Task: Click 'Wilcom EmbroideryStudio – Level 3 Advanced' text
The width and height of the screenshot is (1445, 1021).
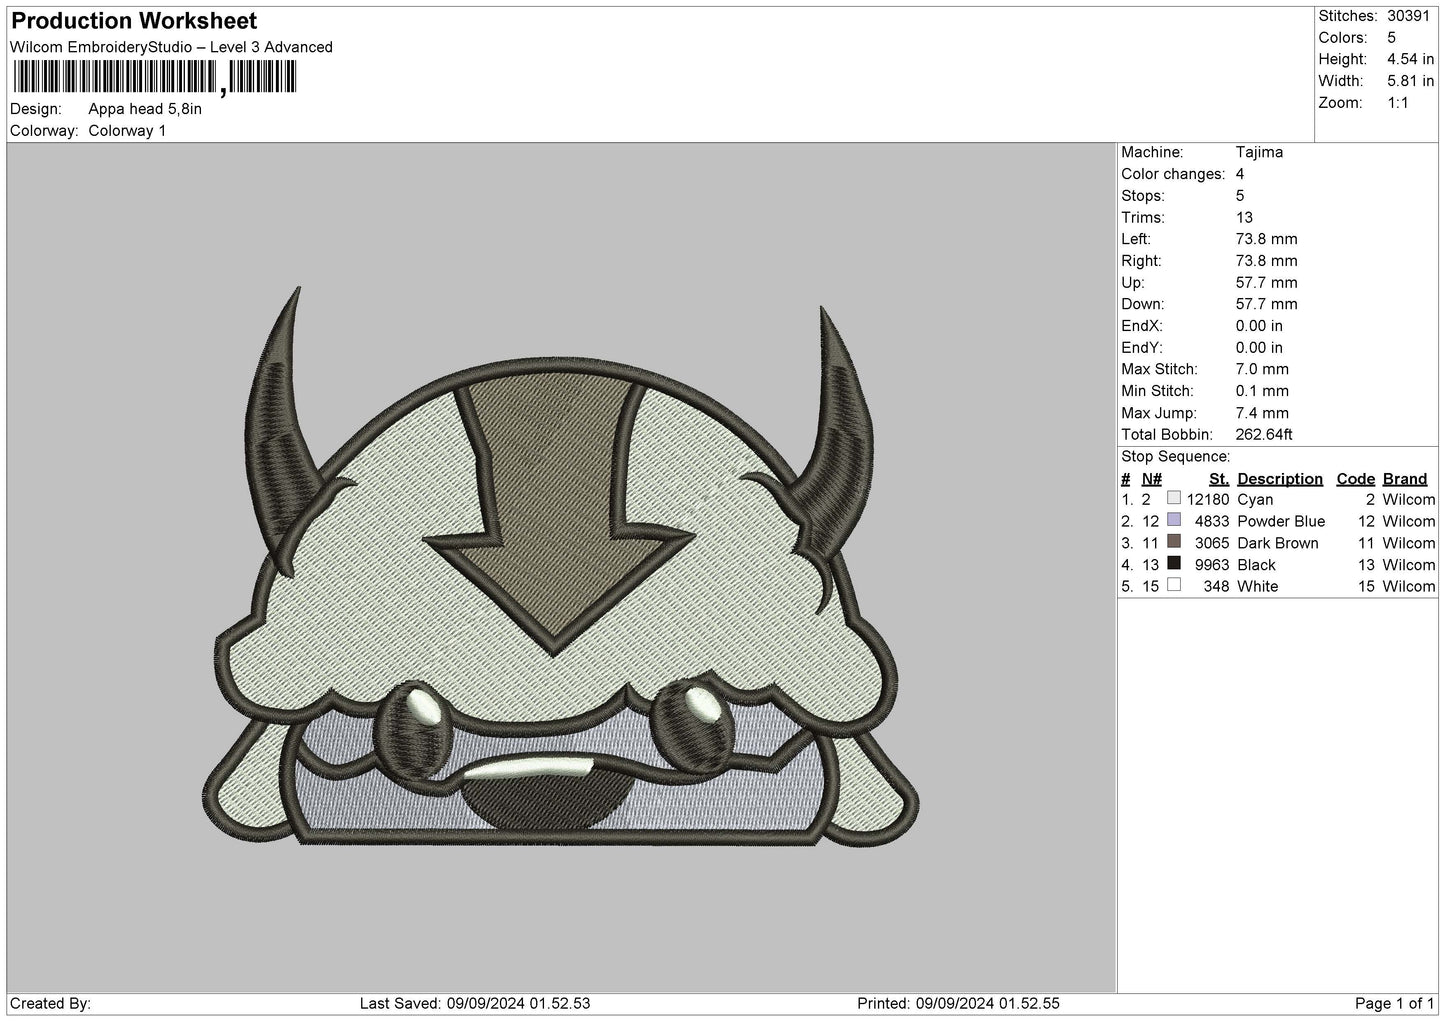Action: click(x=171, y=47)
